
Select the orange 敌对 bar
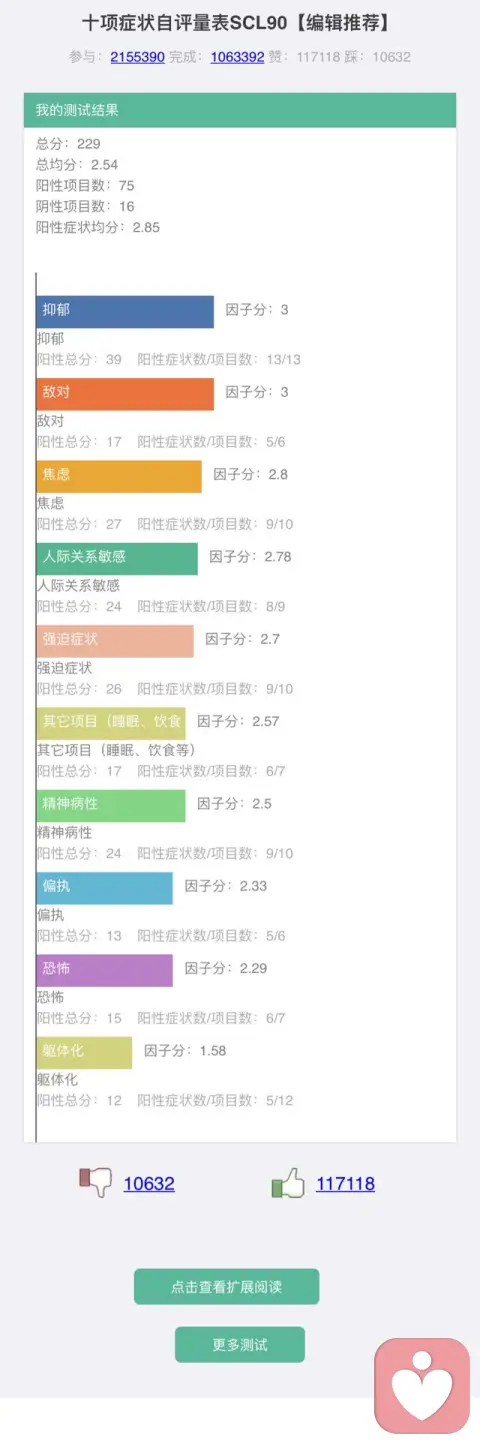pos(125,393)
